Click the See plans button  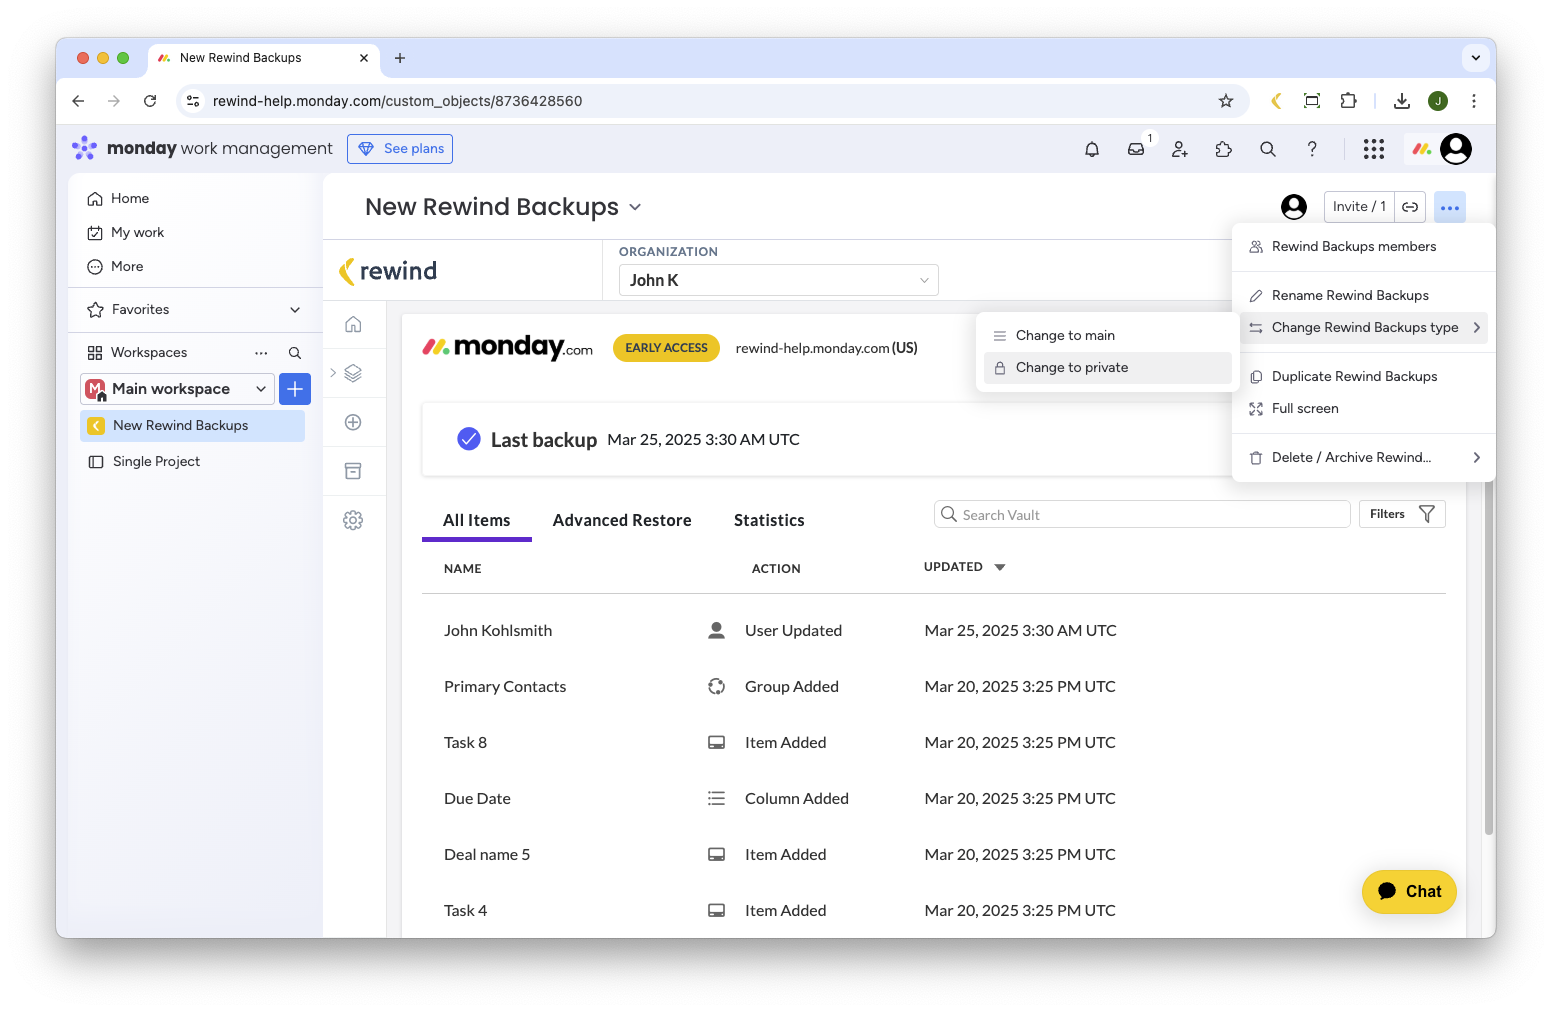(400, 149)
